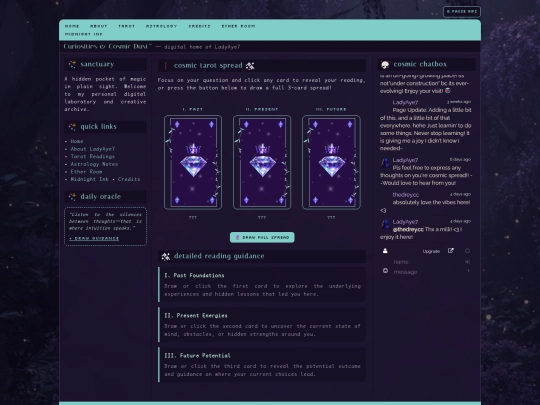Screen dimensions: 540x405
Task: Click 'Page Update' chat message text
Action: pyautogui.click(x=426, y=129)
